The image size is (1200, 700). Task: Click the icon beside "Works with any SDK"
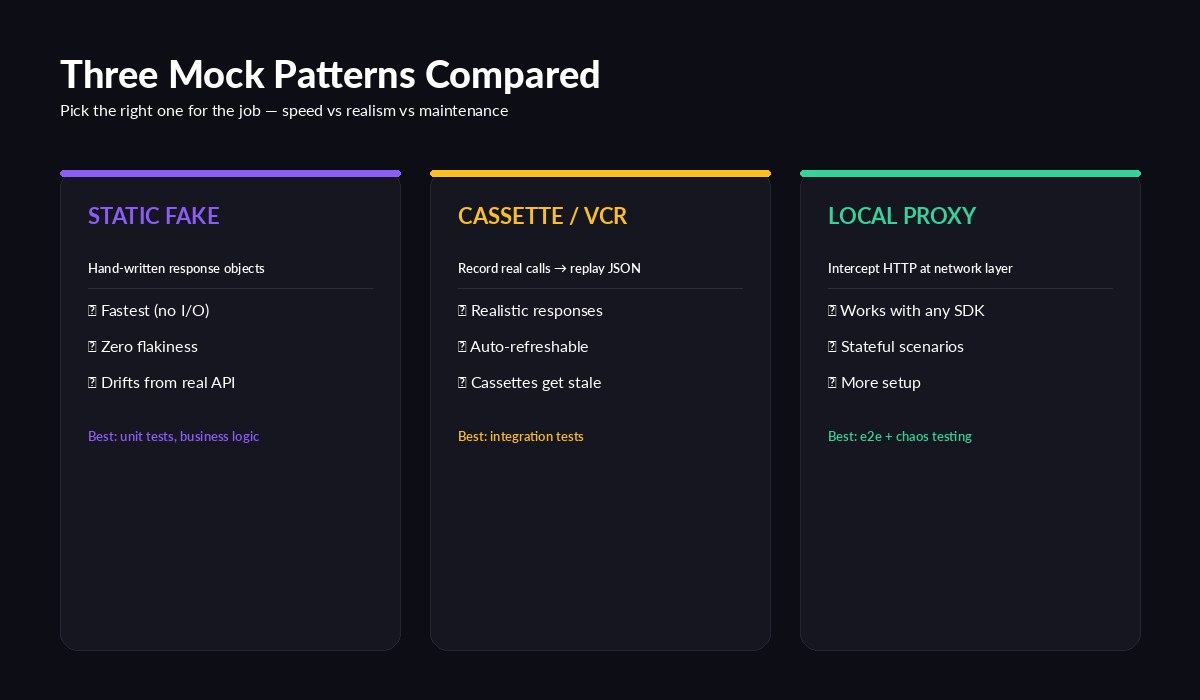(831, 310)
